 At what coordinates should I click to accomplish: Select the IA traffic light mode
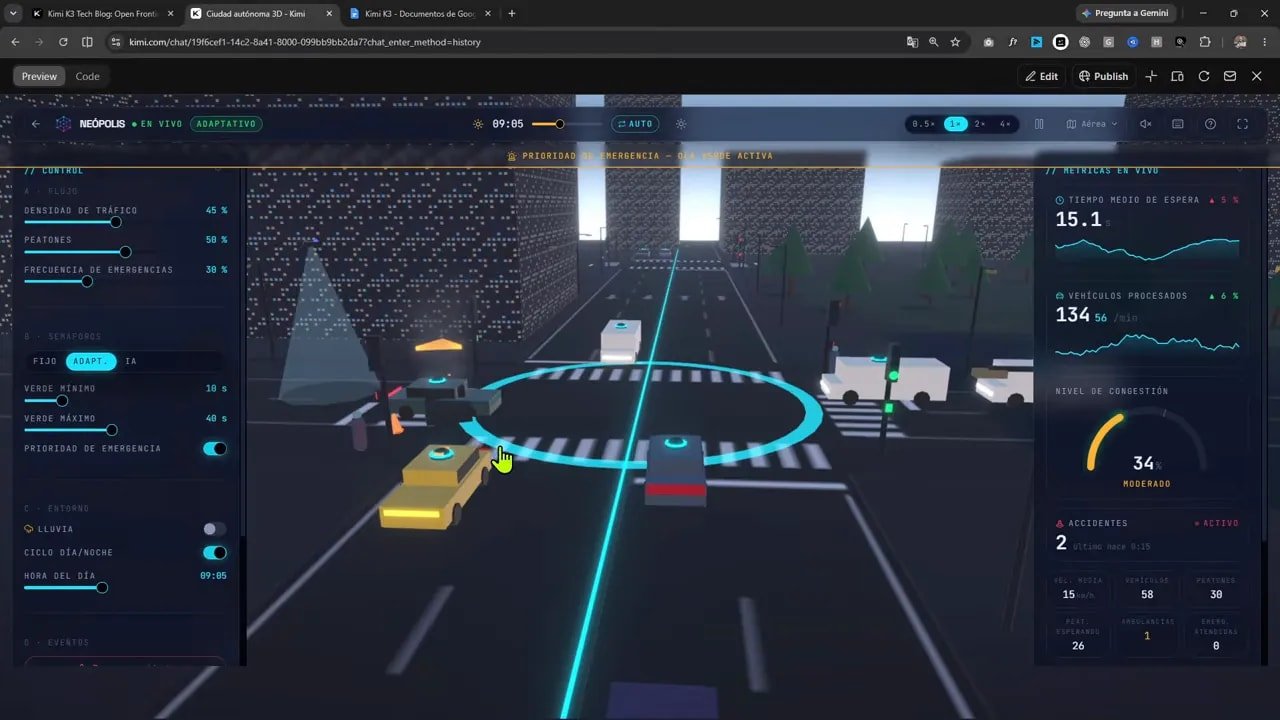coord(131,361)
